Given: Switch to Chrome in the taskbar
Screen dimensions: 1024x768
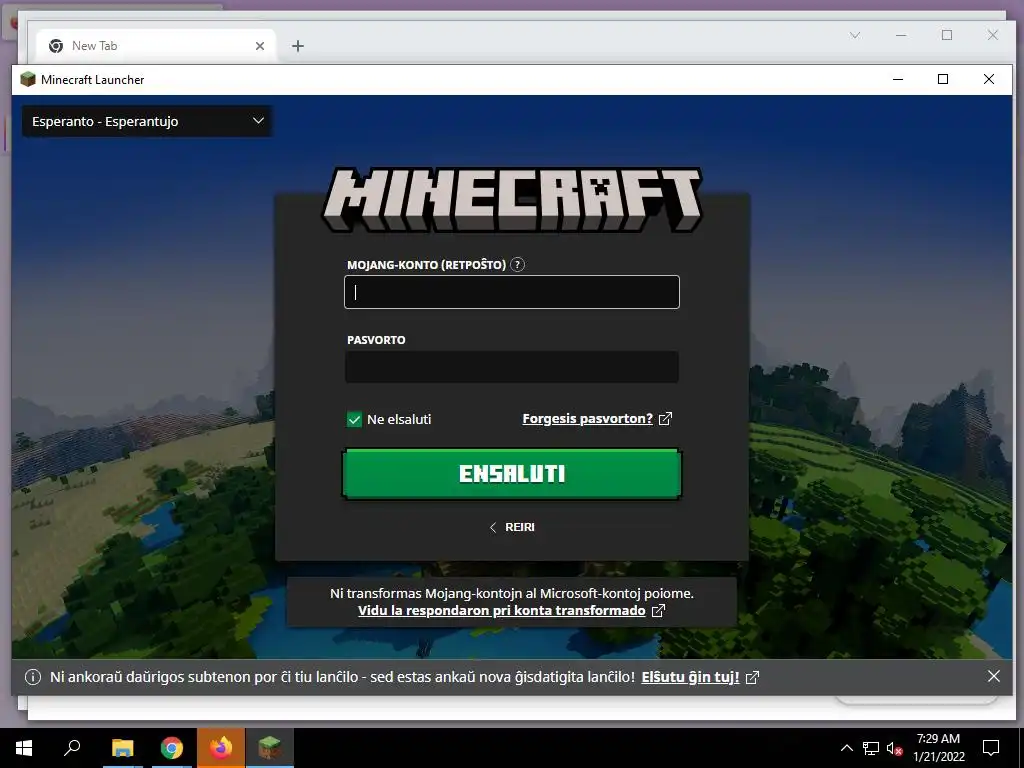Looking at the screenshot, I should (x=172, y=748).
